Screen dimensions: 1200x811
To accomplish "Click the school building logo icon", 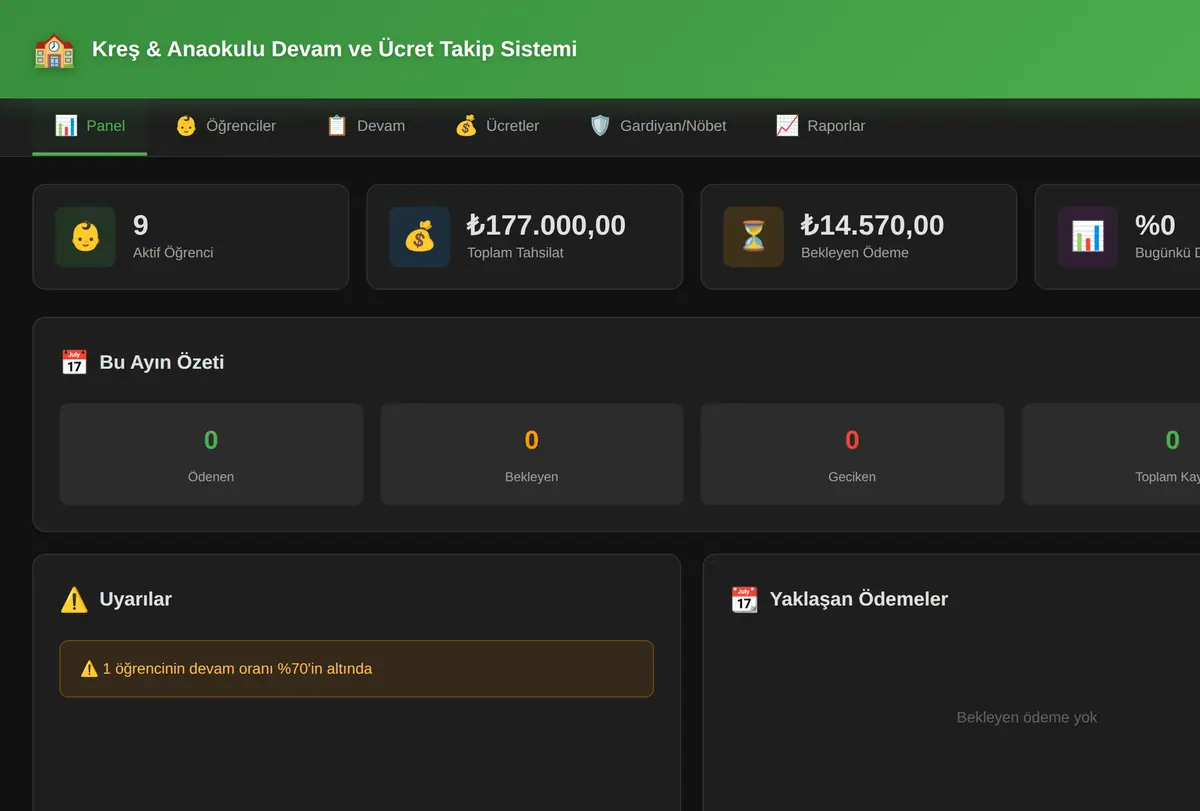I will [x=54, y=50].
